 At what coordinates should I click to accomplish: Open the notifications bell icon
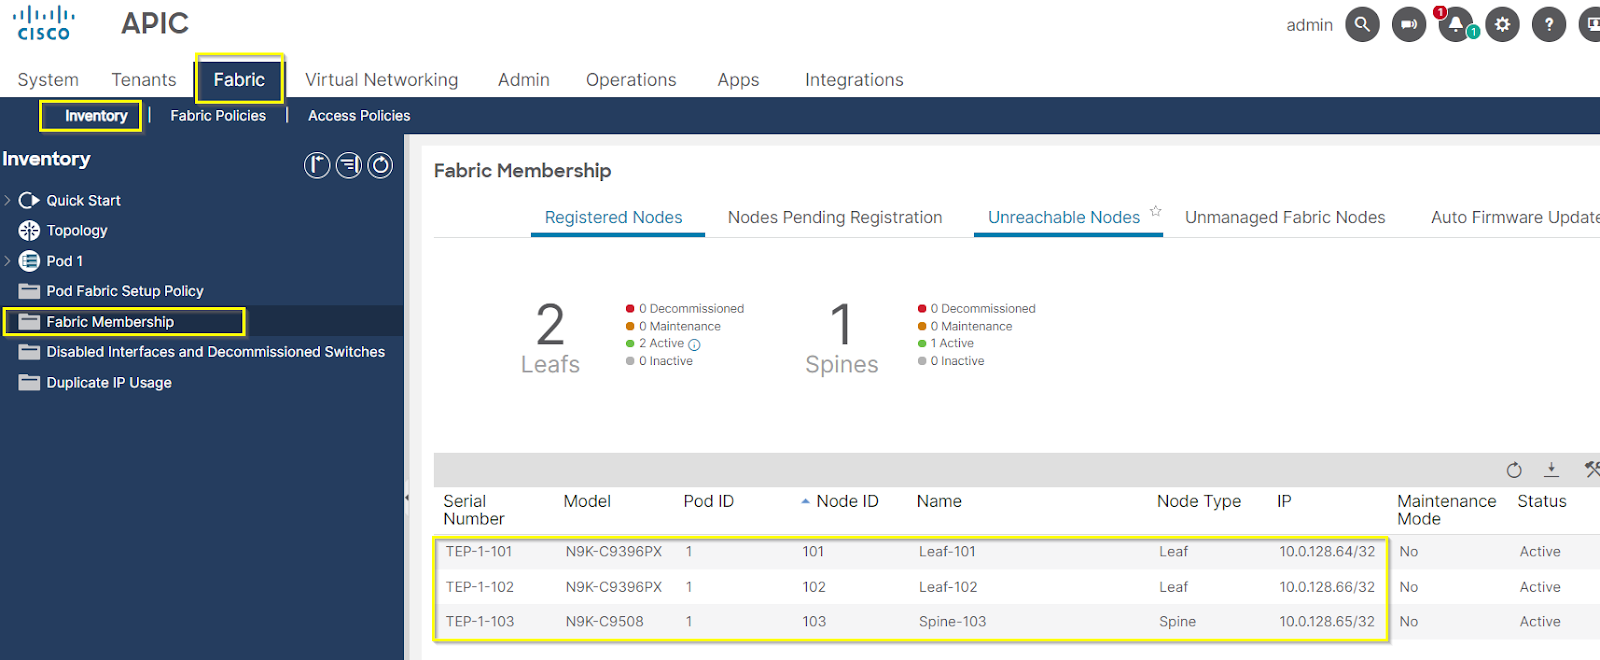(x=1456, y=24)
